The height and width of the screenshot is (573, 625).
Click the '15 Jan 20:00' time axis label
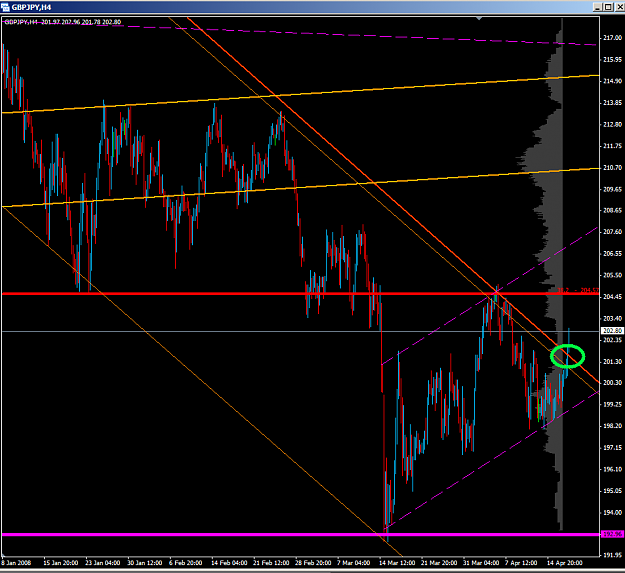click(61, 563)
